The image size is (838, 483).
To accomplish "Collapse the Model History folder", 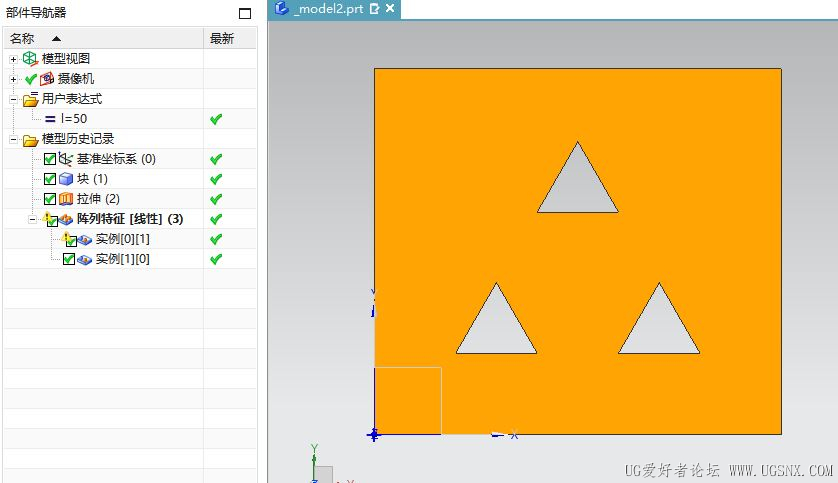I will tap(13, 139).
